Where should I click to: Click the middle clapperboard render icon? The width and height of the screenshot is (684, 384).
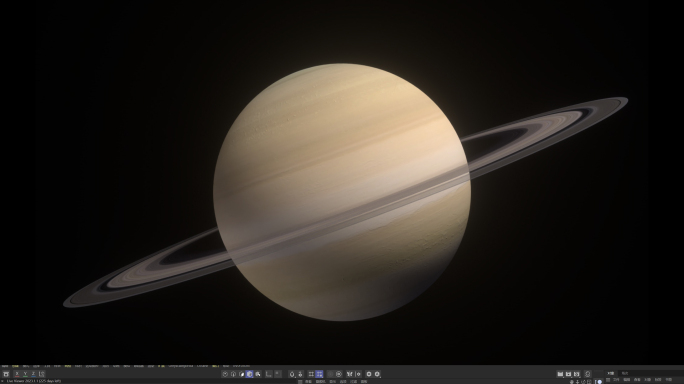[568, 374]
